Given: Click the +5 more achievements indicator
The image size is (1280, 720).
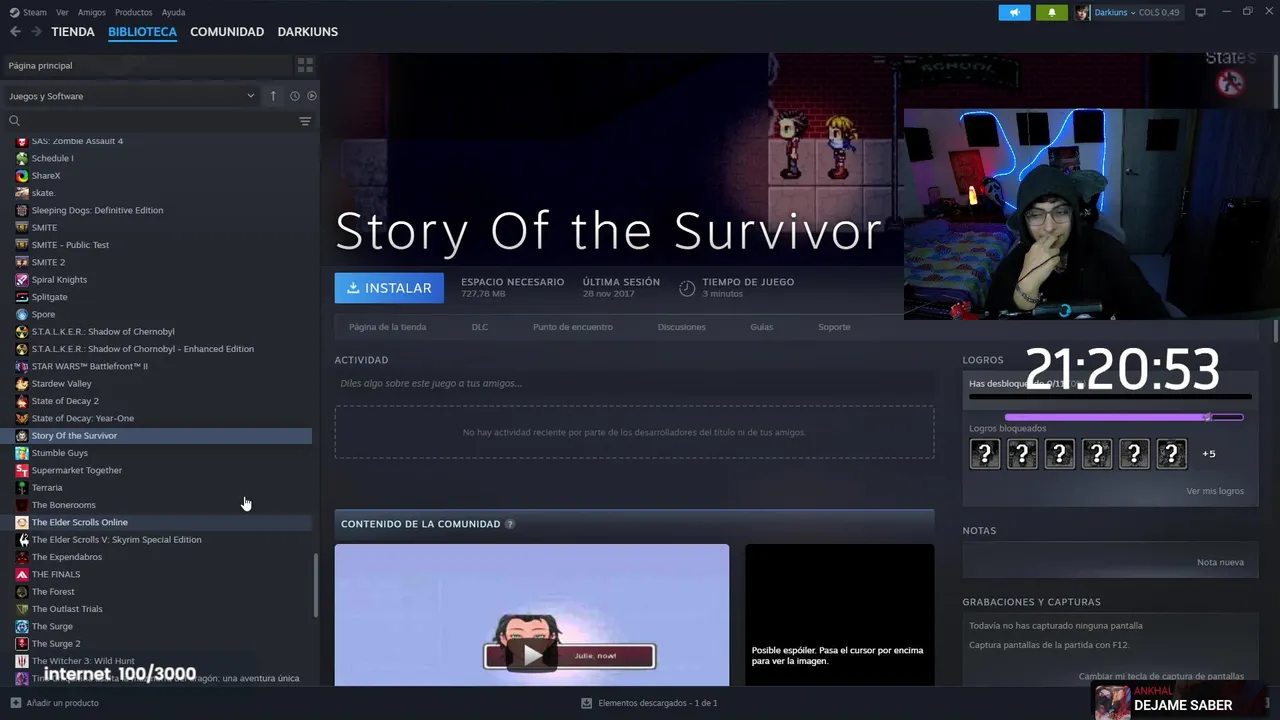Looking at the screenshot, I should 1209,454.
